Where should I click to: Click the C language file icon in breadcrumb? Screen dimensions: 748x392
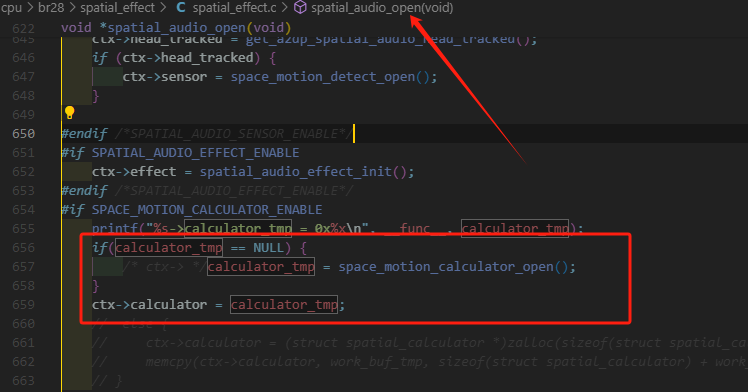[x=181, y=8]
